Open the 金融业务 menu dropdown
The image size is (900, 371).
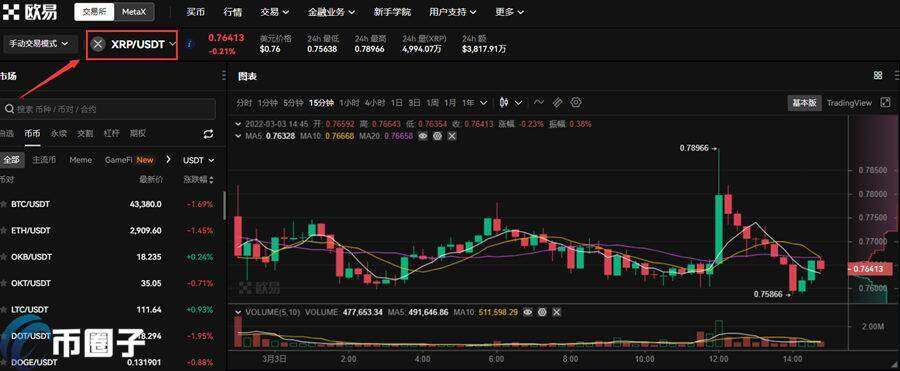click(331, 11)
